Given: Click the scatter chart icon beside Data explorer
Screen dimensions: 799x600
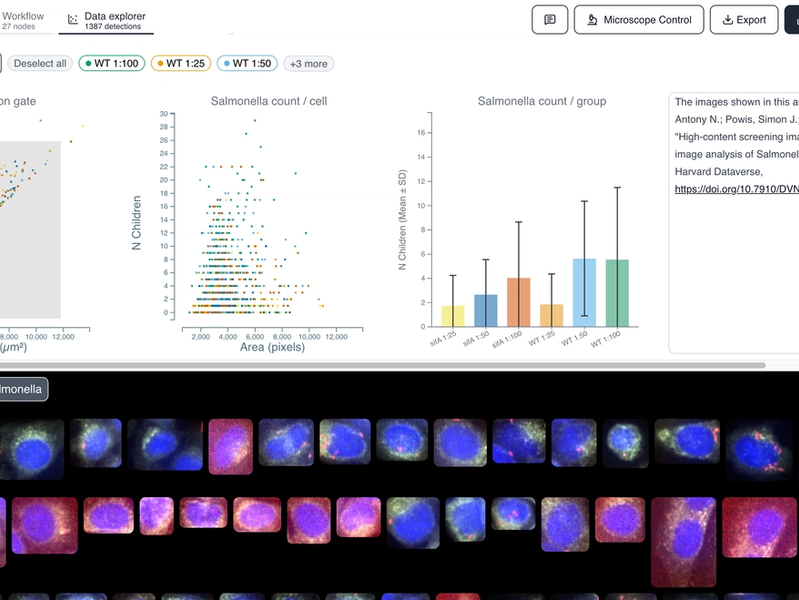Looking at the screenshot, I should [73, 19].
